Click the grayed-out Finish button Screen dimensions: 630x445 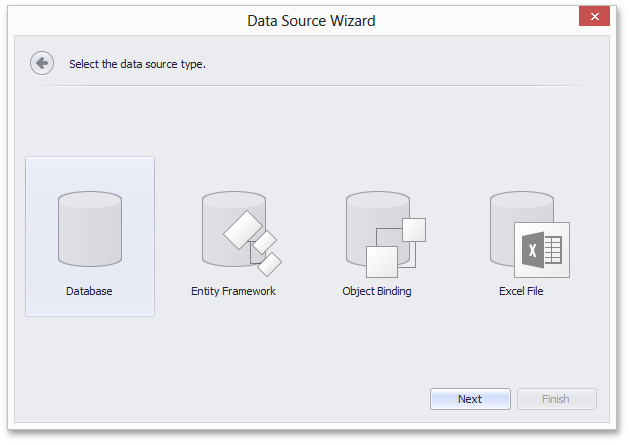[556, 399]
